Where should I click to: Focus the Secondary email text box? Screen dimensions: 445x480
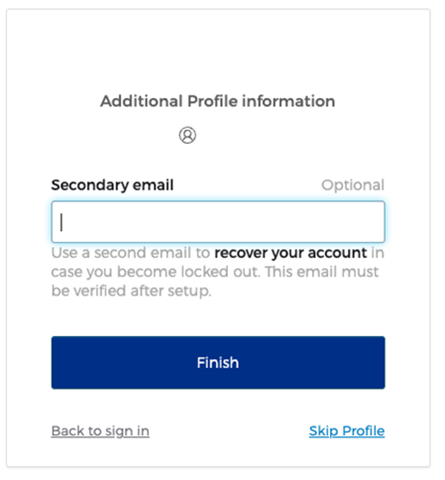click(x=218, y=222)
